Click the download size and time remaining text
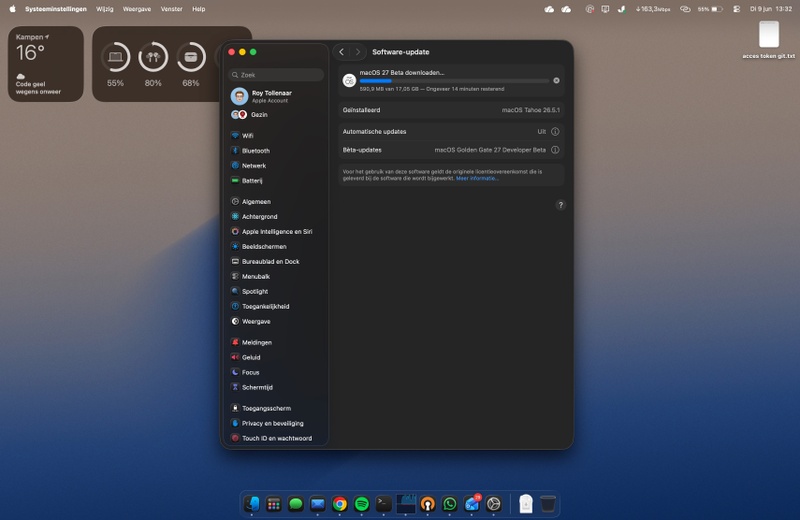Screen dimensions: 800x520 click(432, 89)
